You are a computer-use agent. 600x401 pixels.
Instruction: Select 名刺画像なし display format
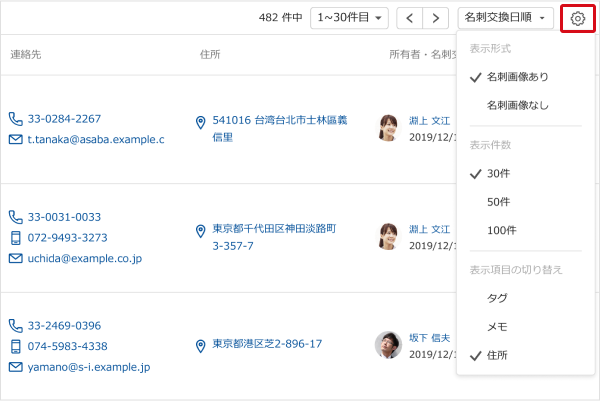(x=517, y=105)
